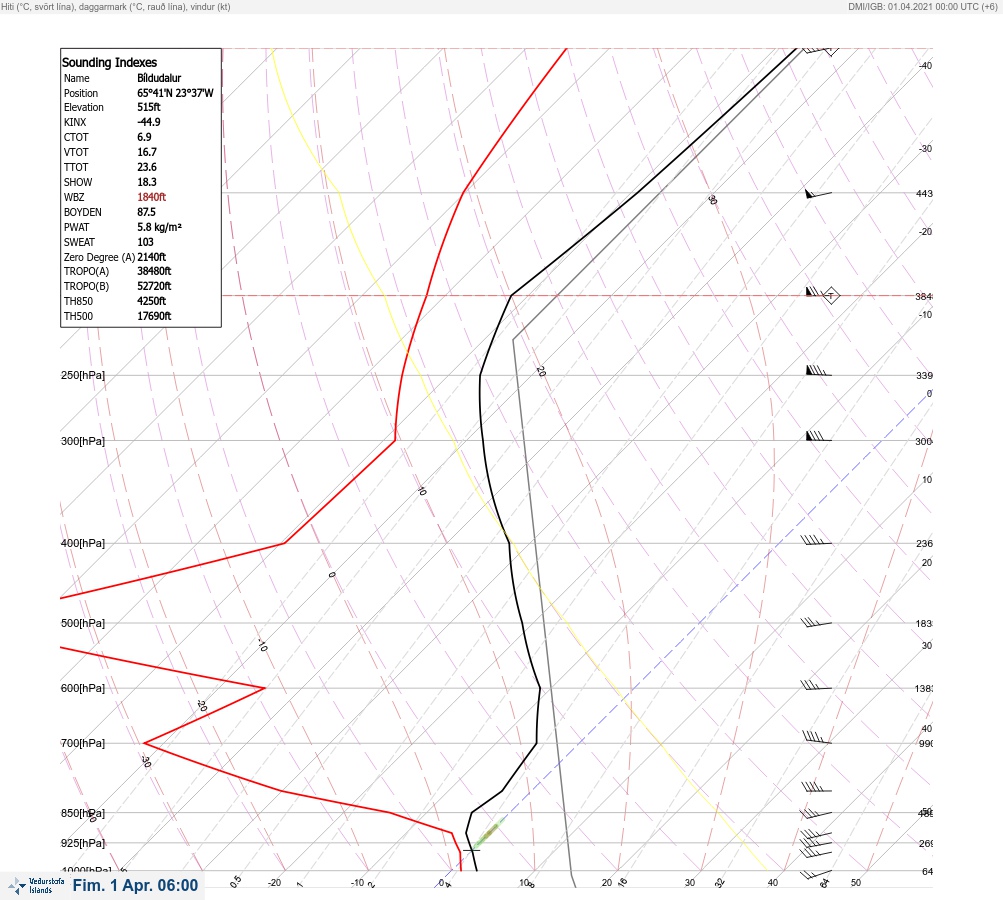Screen dimensions: 1003x900
Task: Click the elevation value 515ft
Action: pos(149,107)
